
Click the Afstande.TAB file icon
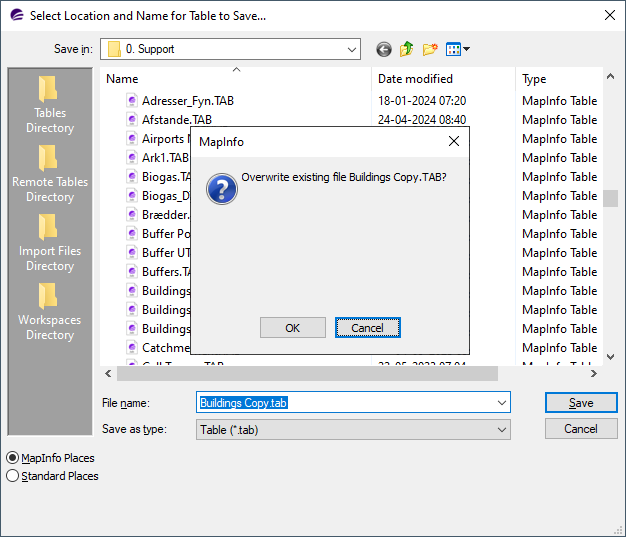click(132, 120)
